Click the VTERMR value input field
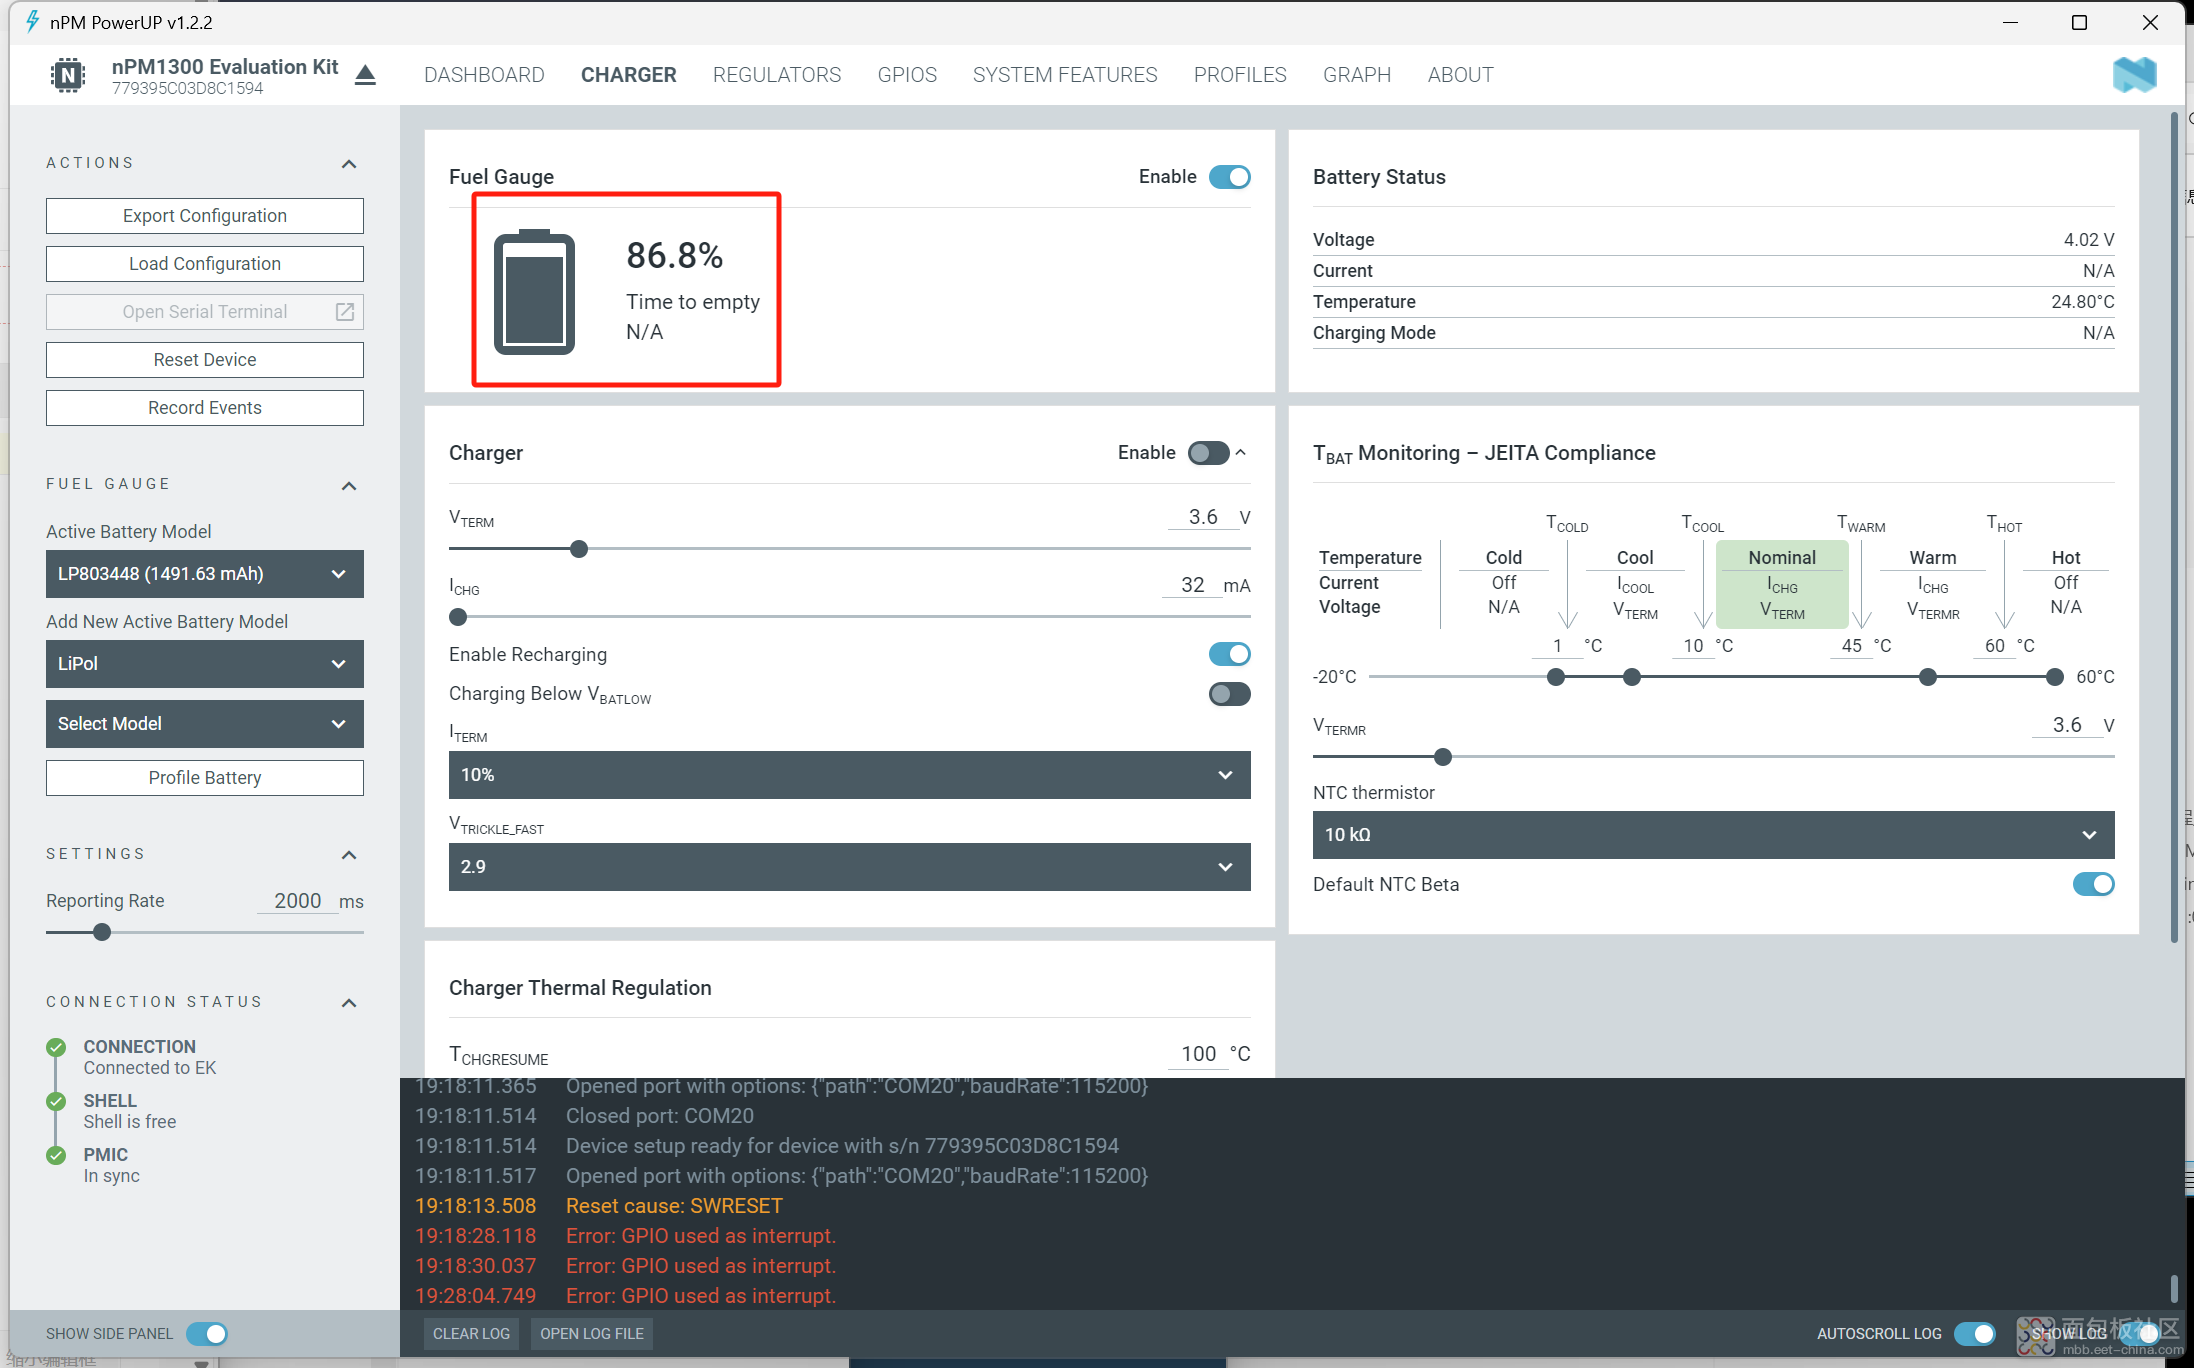Image resolution: width=2194 pixels, height=1368 pixels. (x=2067, y=725)
